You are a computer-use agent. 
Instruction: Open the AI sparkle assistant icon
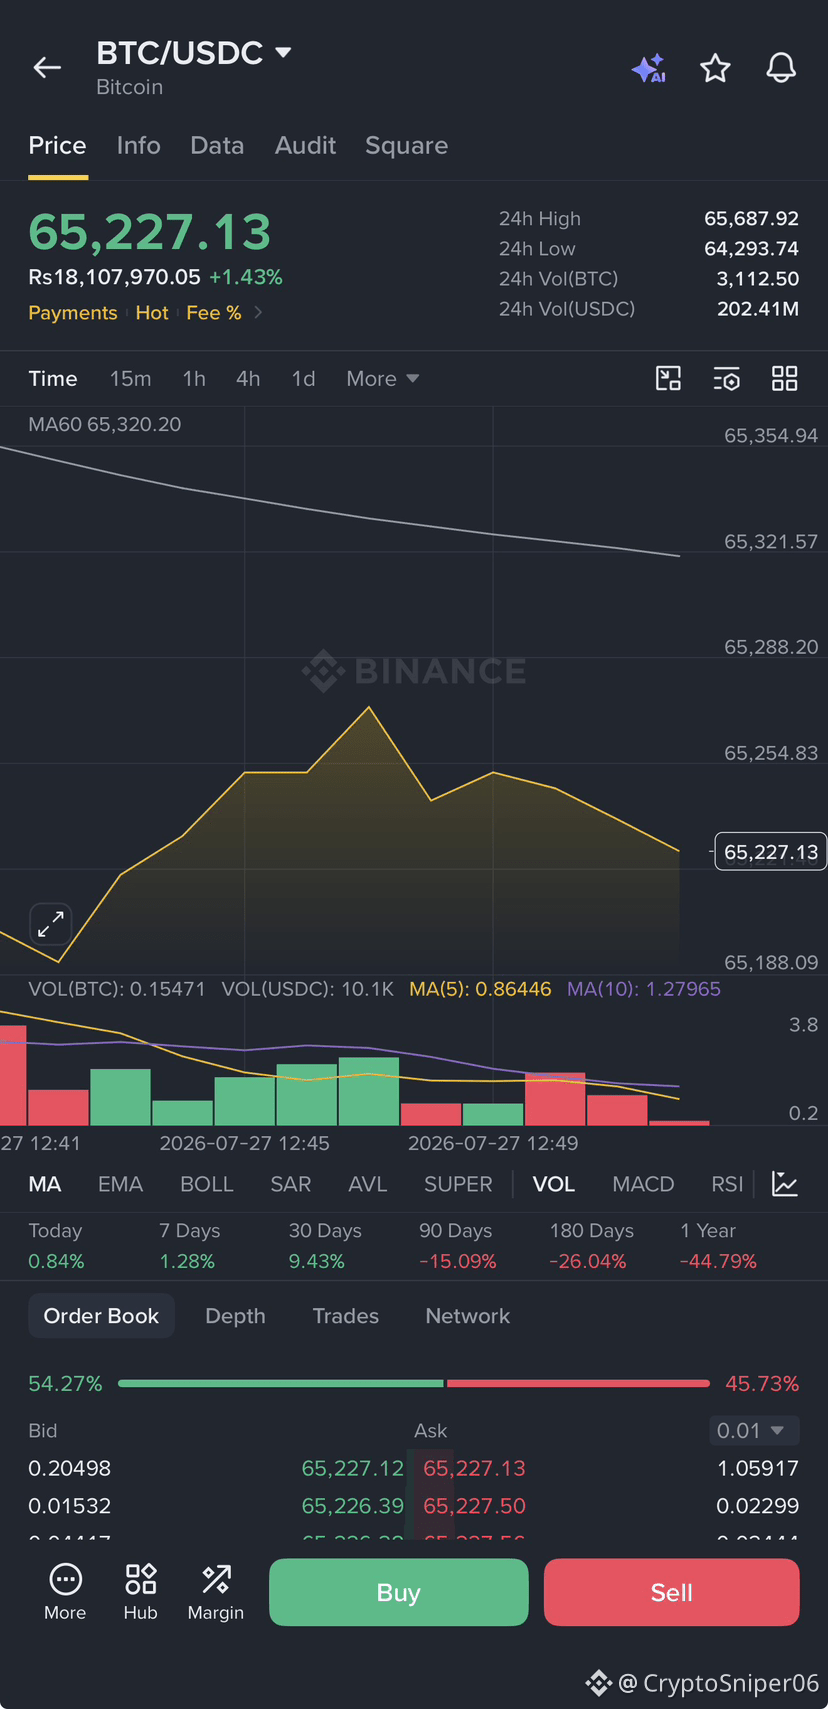649,68
